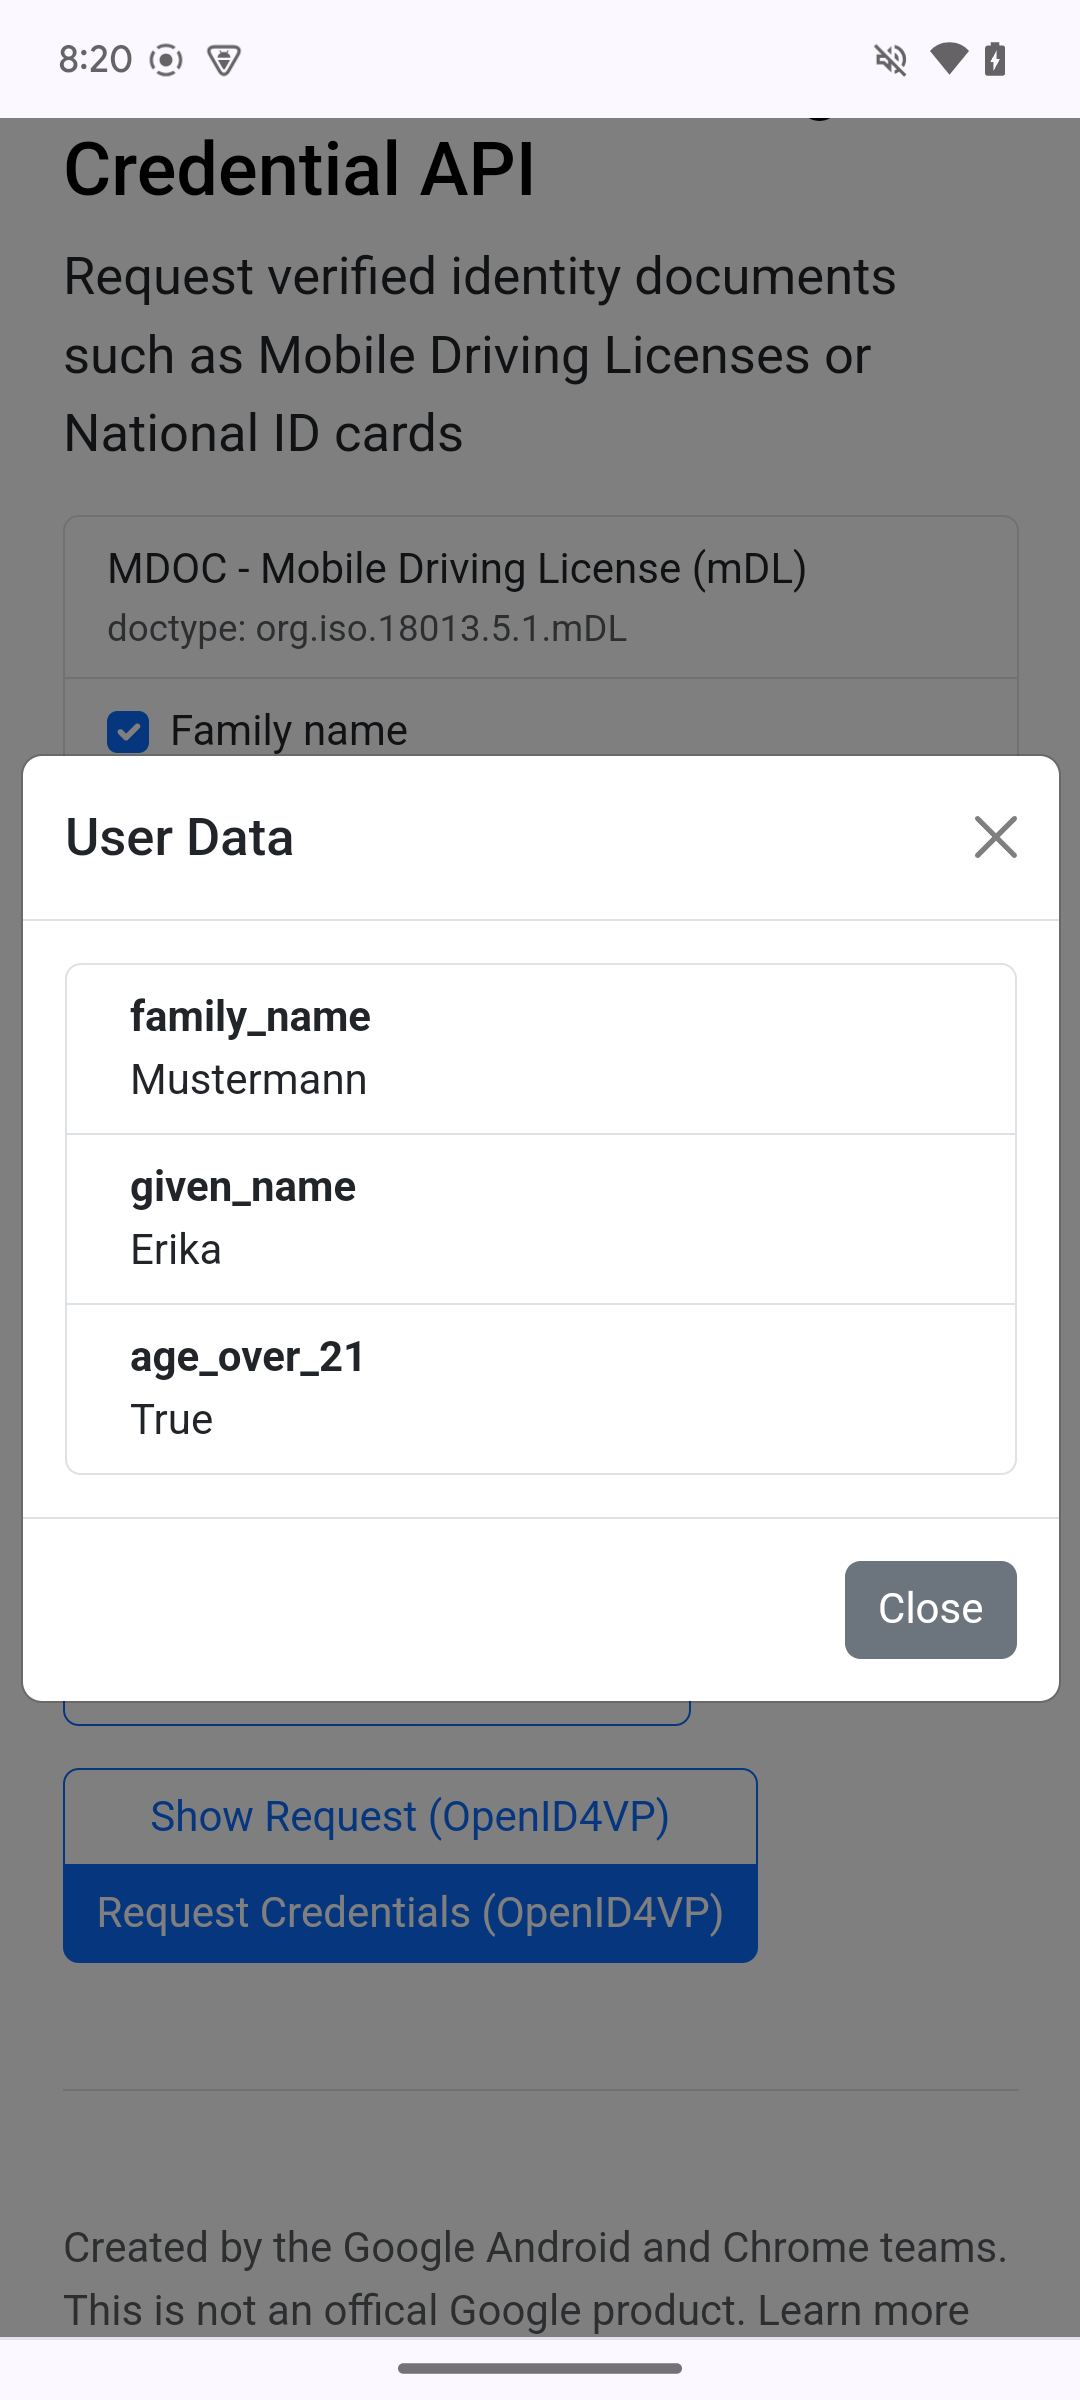Image resolution: width=1080 pixels, height=2400 pixels.
Task: Select the given_name Erika entry
Action: (540, 1217)
